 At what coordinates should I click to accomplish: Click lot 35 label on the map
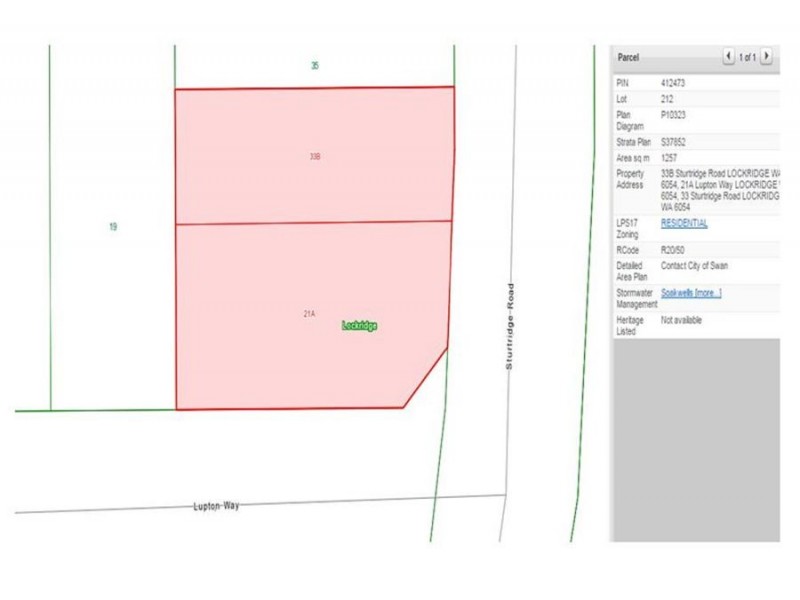coord(314,66)
